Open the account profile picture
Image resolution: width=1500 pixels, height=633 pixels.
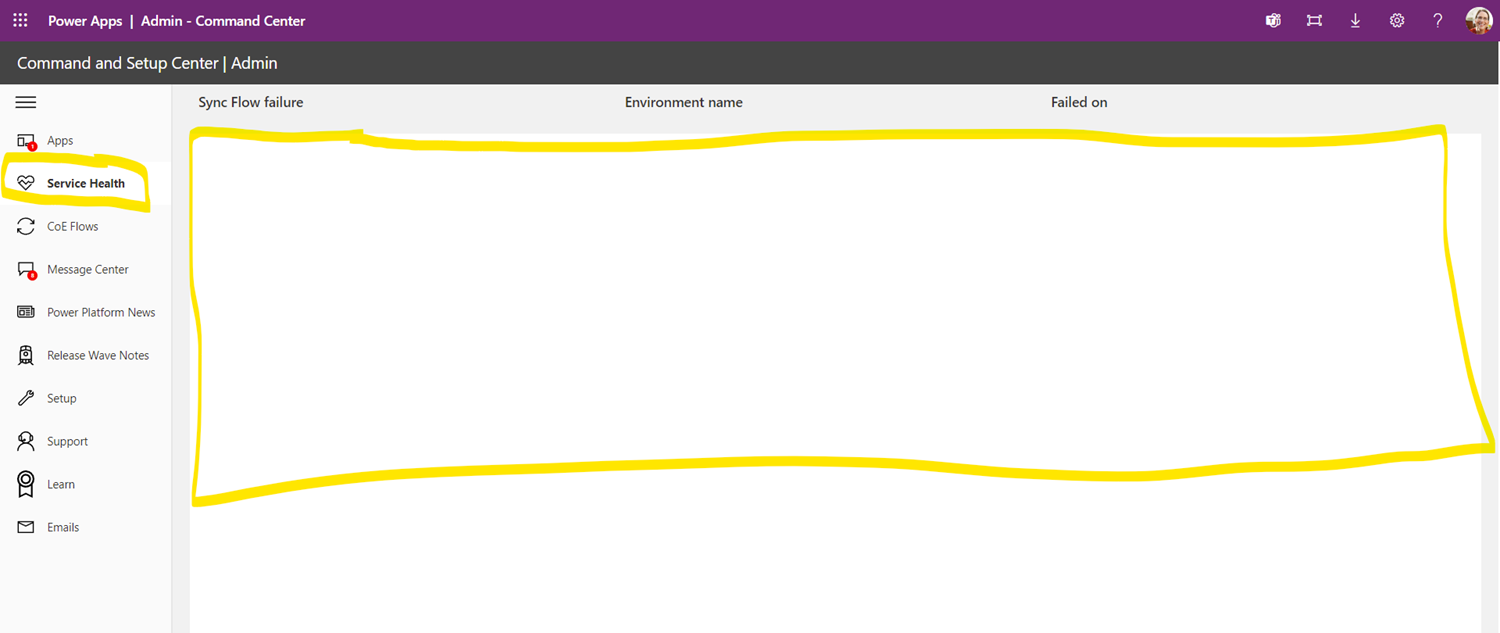point(1478,20)
